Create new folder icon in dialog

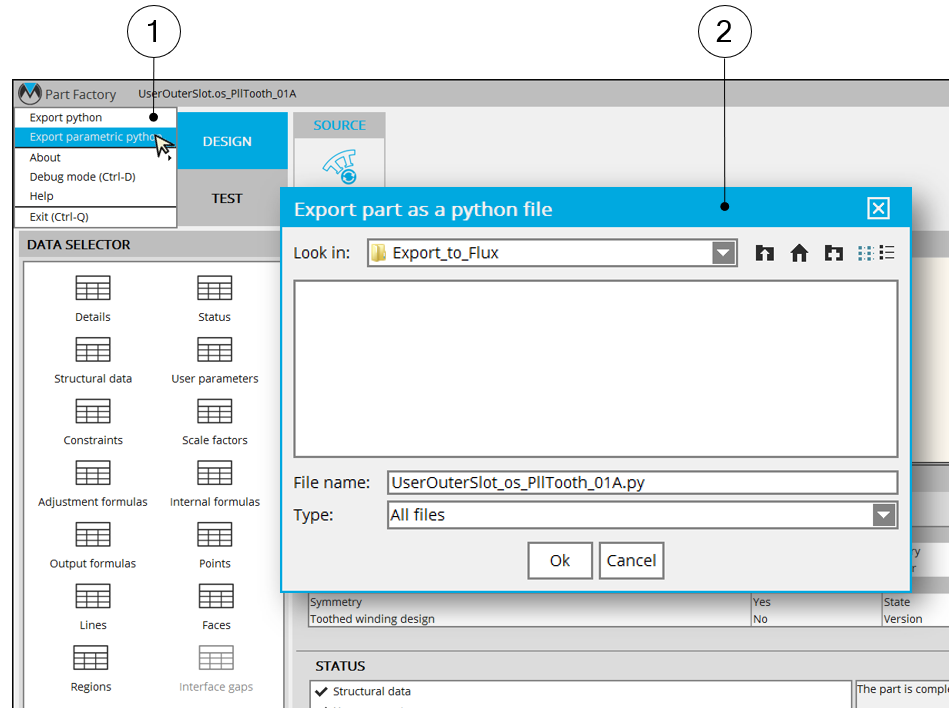(833, 253)
